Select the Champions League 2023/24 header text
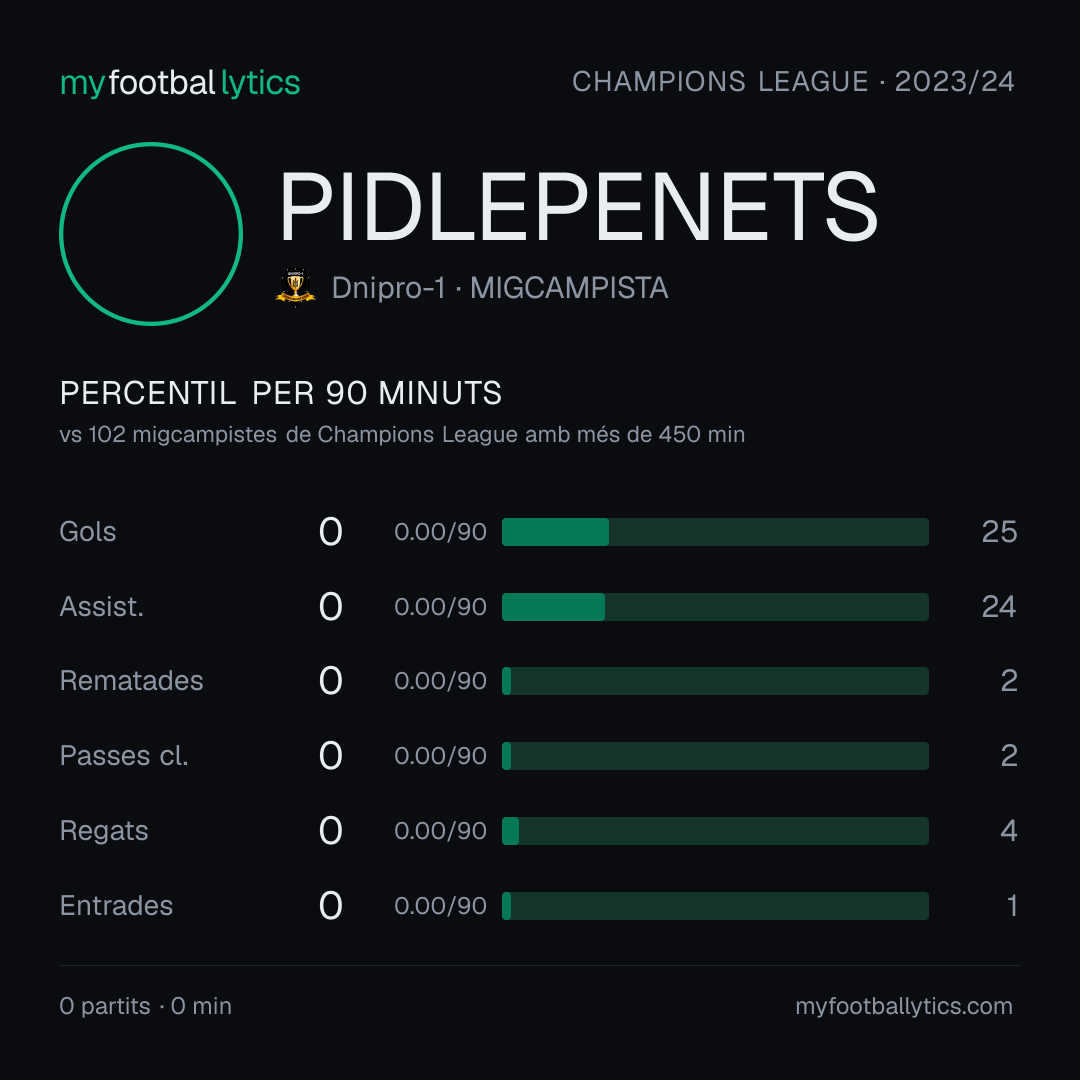The image size is (1080, 1080). (x=793, y=82)
